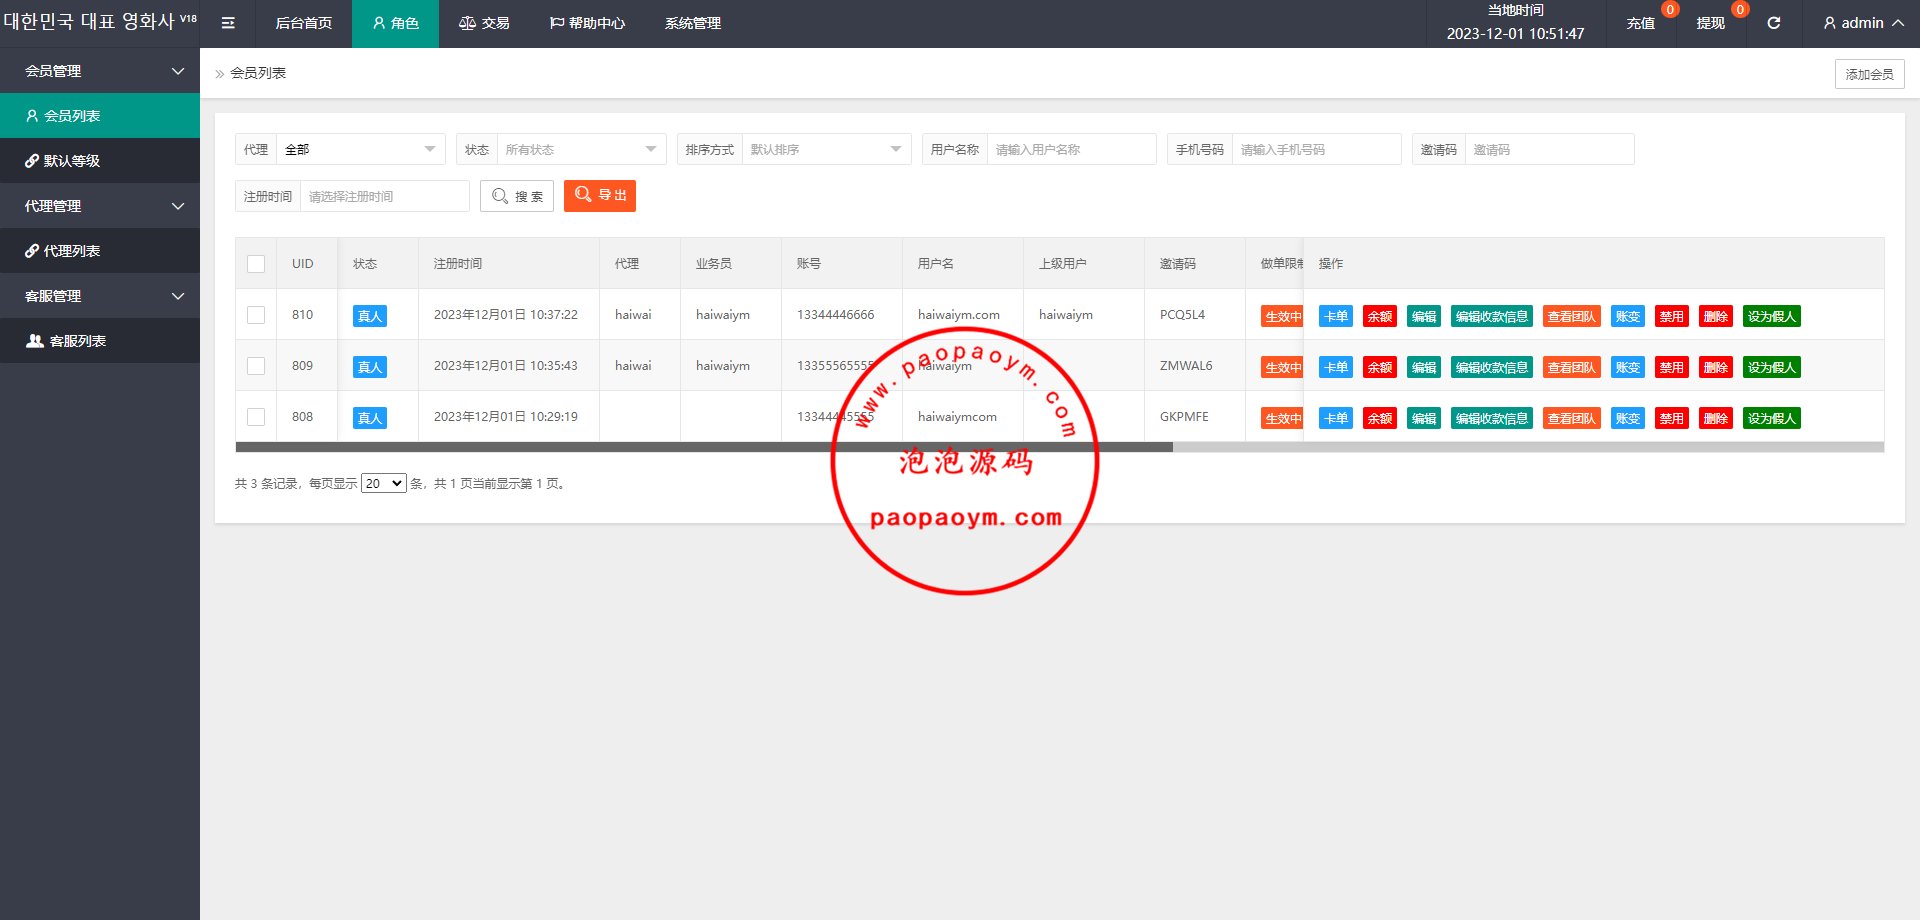This screenshot has height=920, width=1920.
Task: Click 生效中 tag for UID 808
Action: (x=1282, y=418)
